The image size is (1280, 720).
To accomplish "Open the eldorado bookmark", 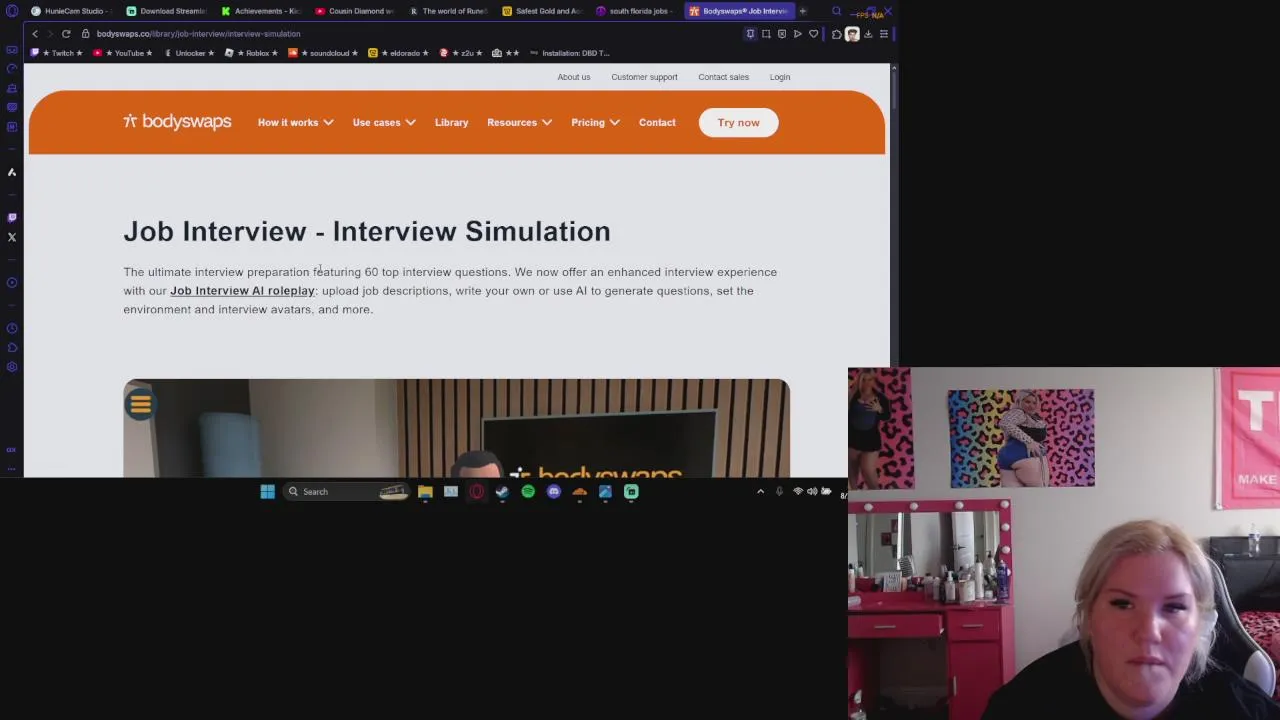I will point(399,53).
